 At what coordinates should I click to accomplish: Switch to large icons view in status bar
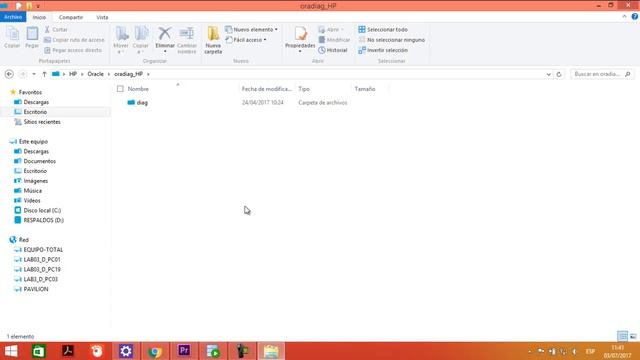pos(633,336)
